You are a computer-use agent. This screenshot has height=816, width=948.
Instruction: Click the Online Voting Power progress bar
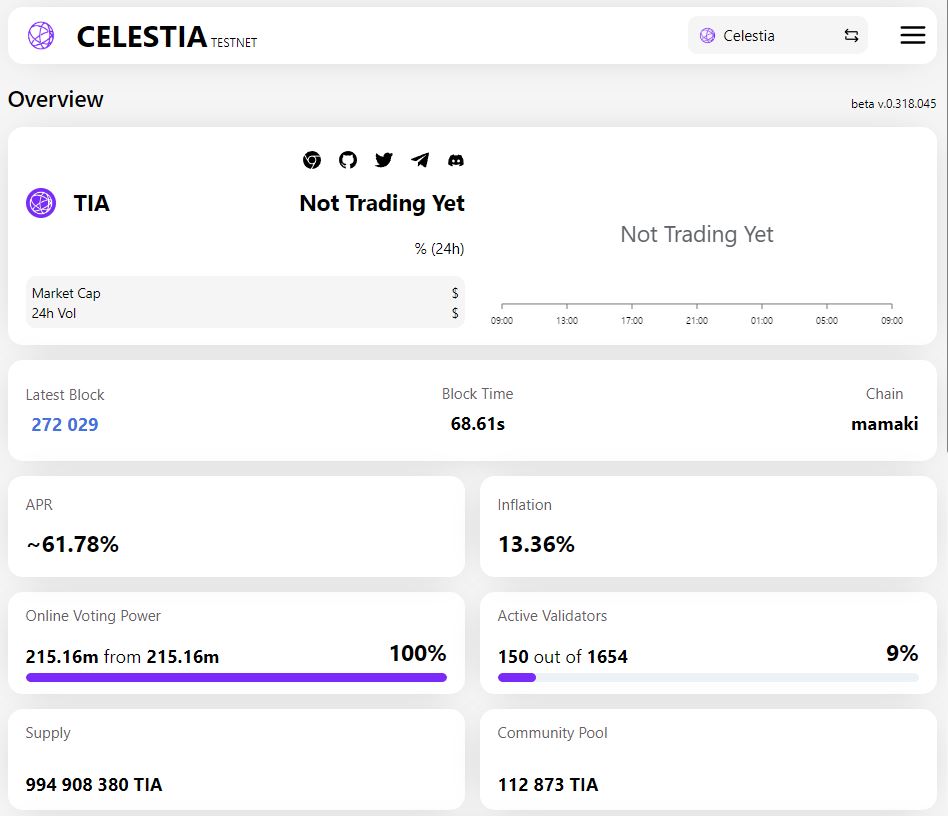[x=236, y=678]
